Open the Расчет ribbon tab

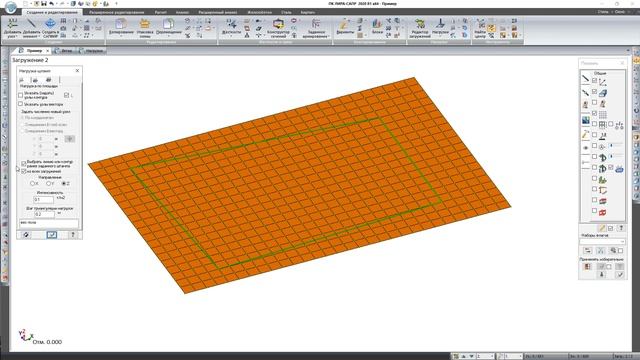point(160,12)
